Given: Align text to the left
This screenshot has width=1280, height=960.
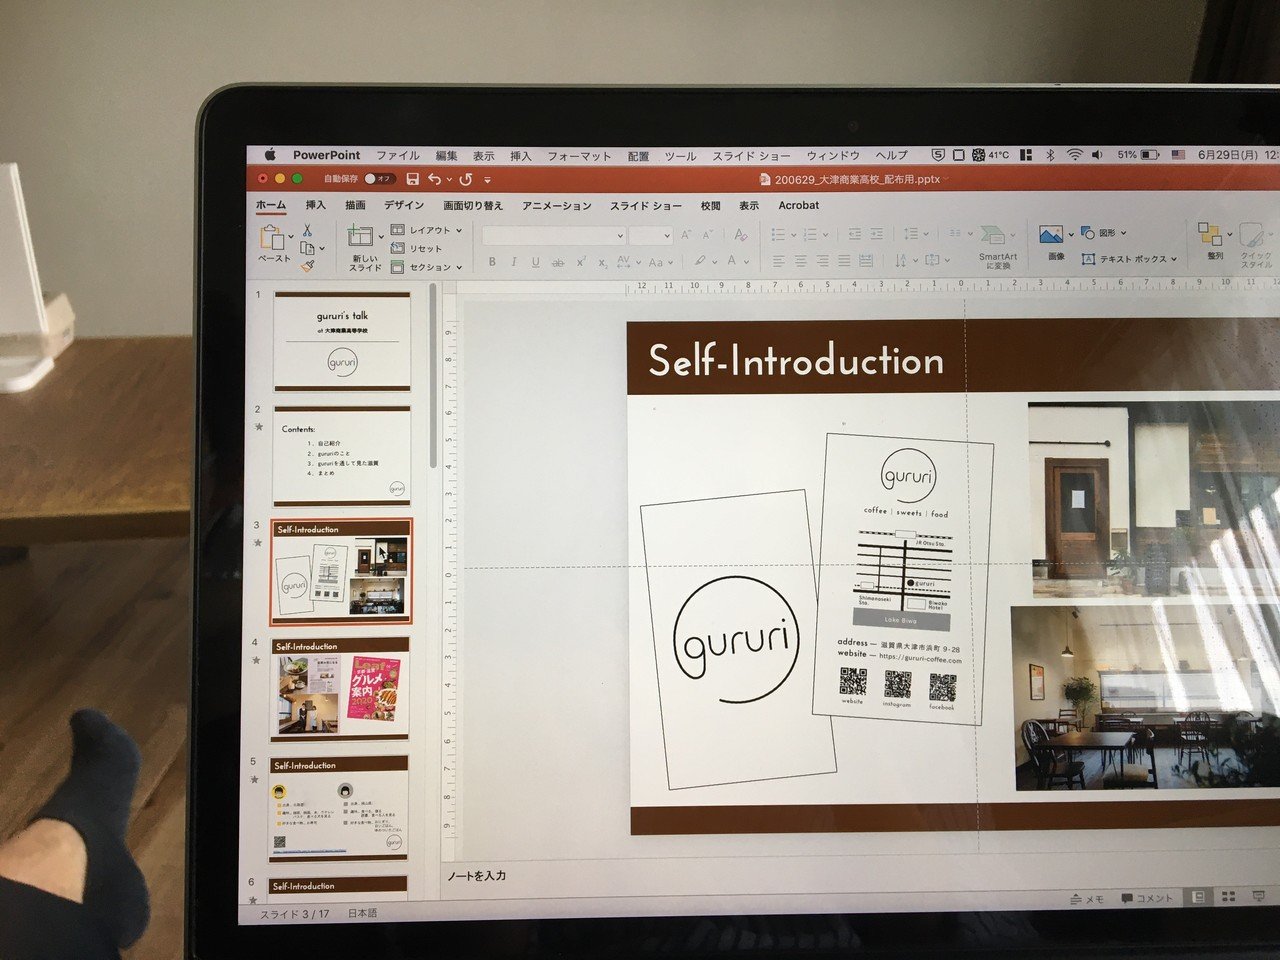Looking at the screenshot, I should tap(779, 261).
